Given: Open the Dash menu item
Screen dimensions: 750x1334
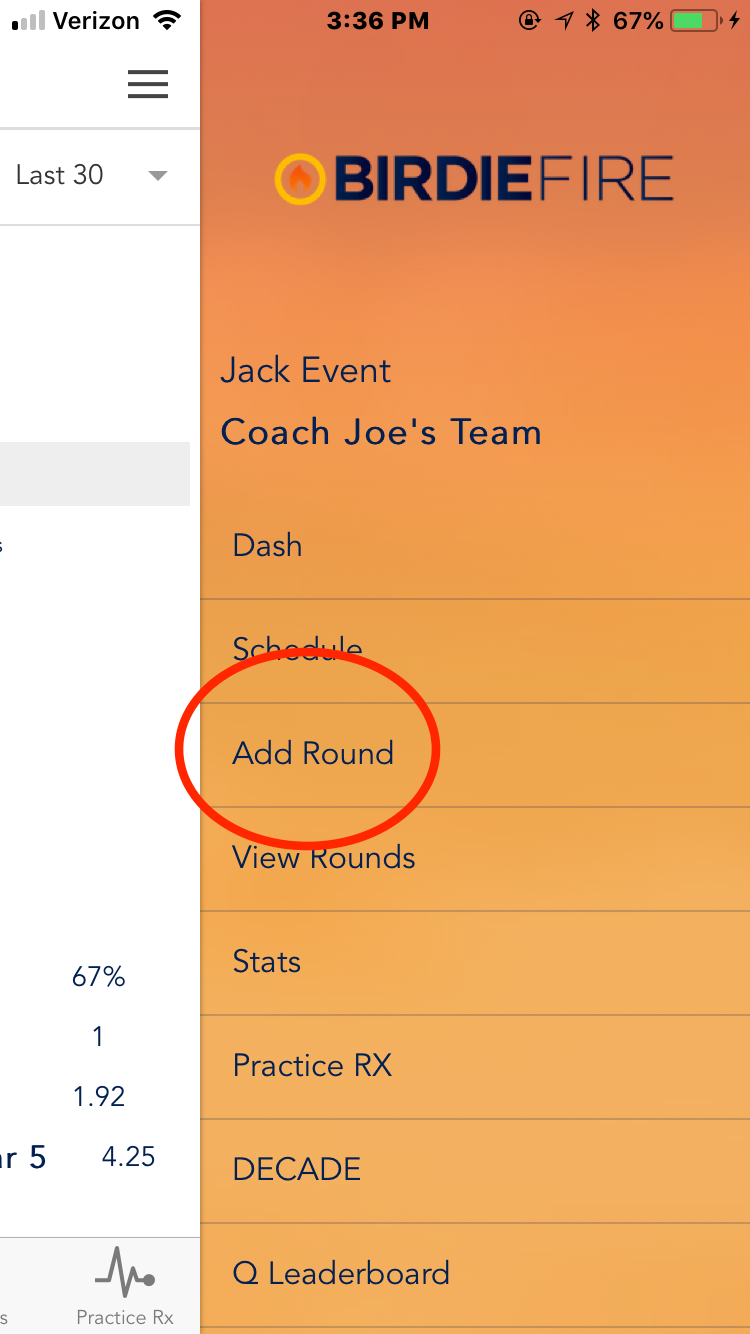Looking at the screenshot, I should [267, 545].
